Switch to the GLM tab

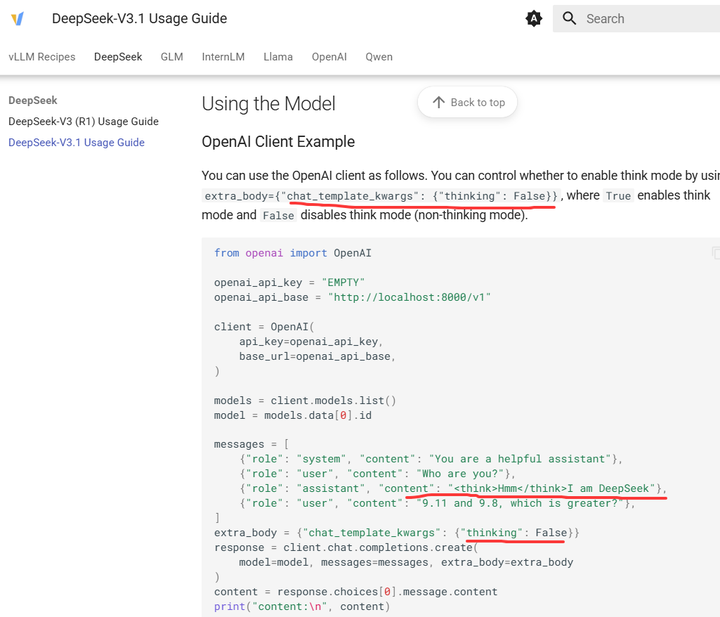pyautogui.click(x=172, y=57)
